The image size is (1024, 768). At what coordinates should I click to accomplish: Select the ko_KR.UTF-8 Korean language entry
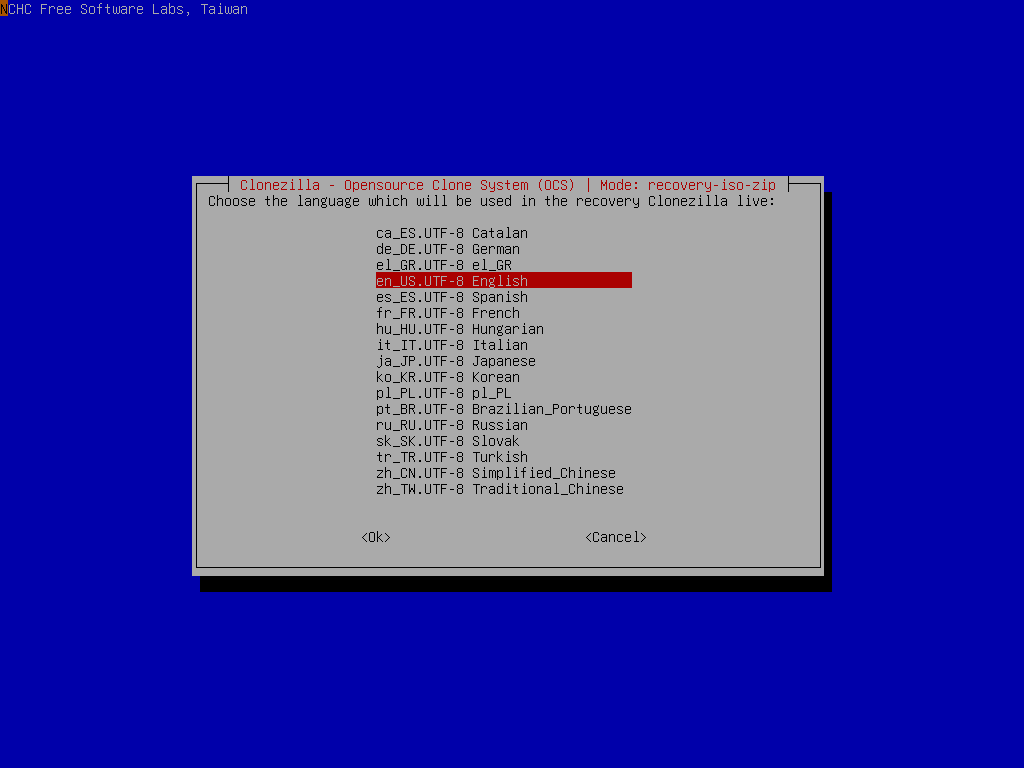coord(447,377)
